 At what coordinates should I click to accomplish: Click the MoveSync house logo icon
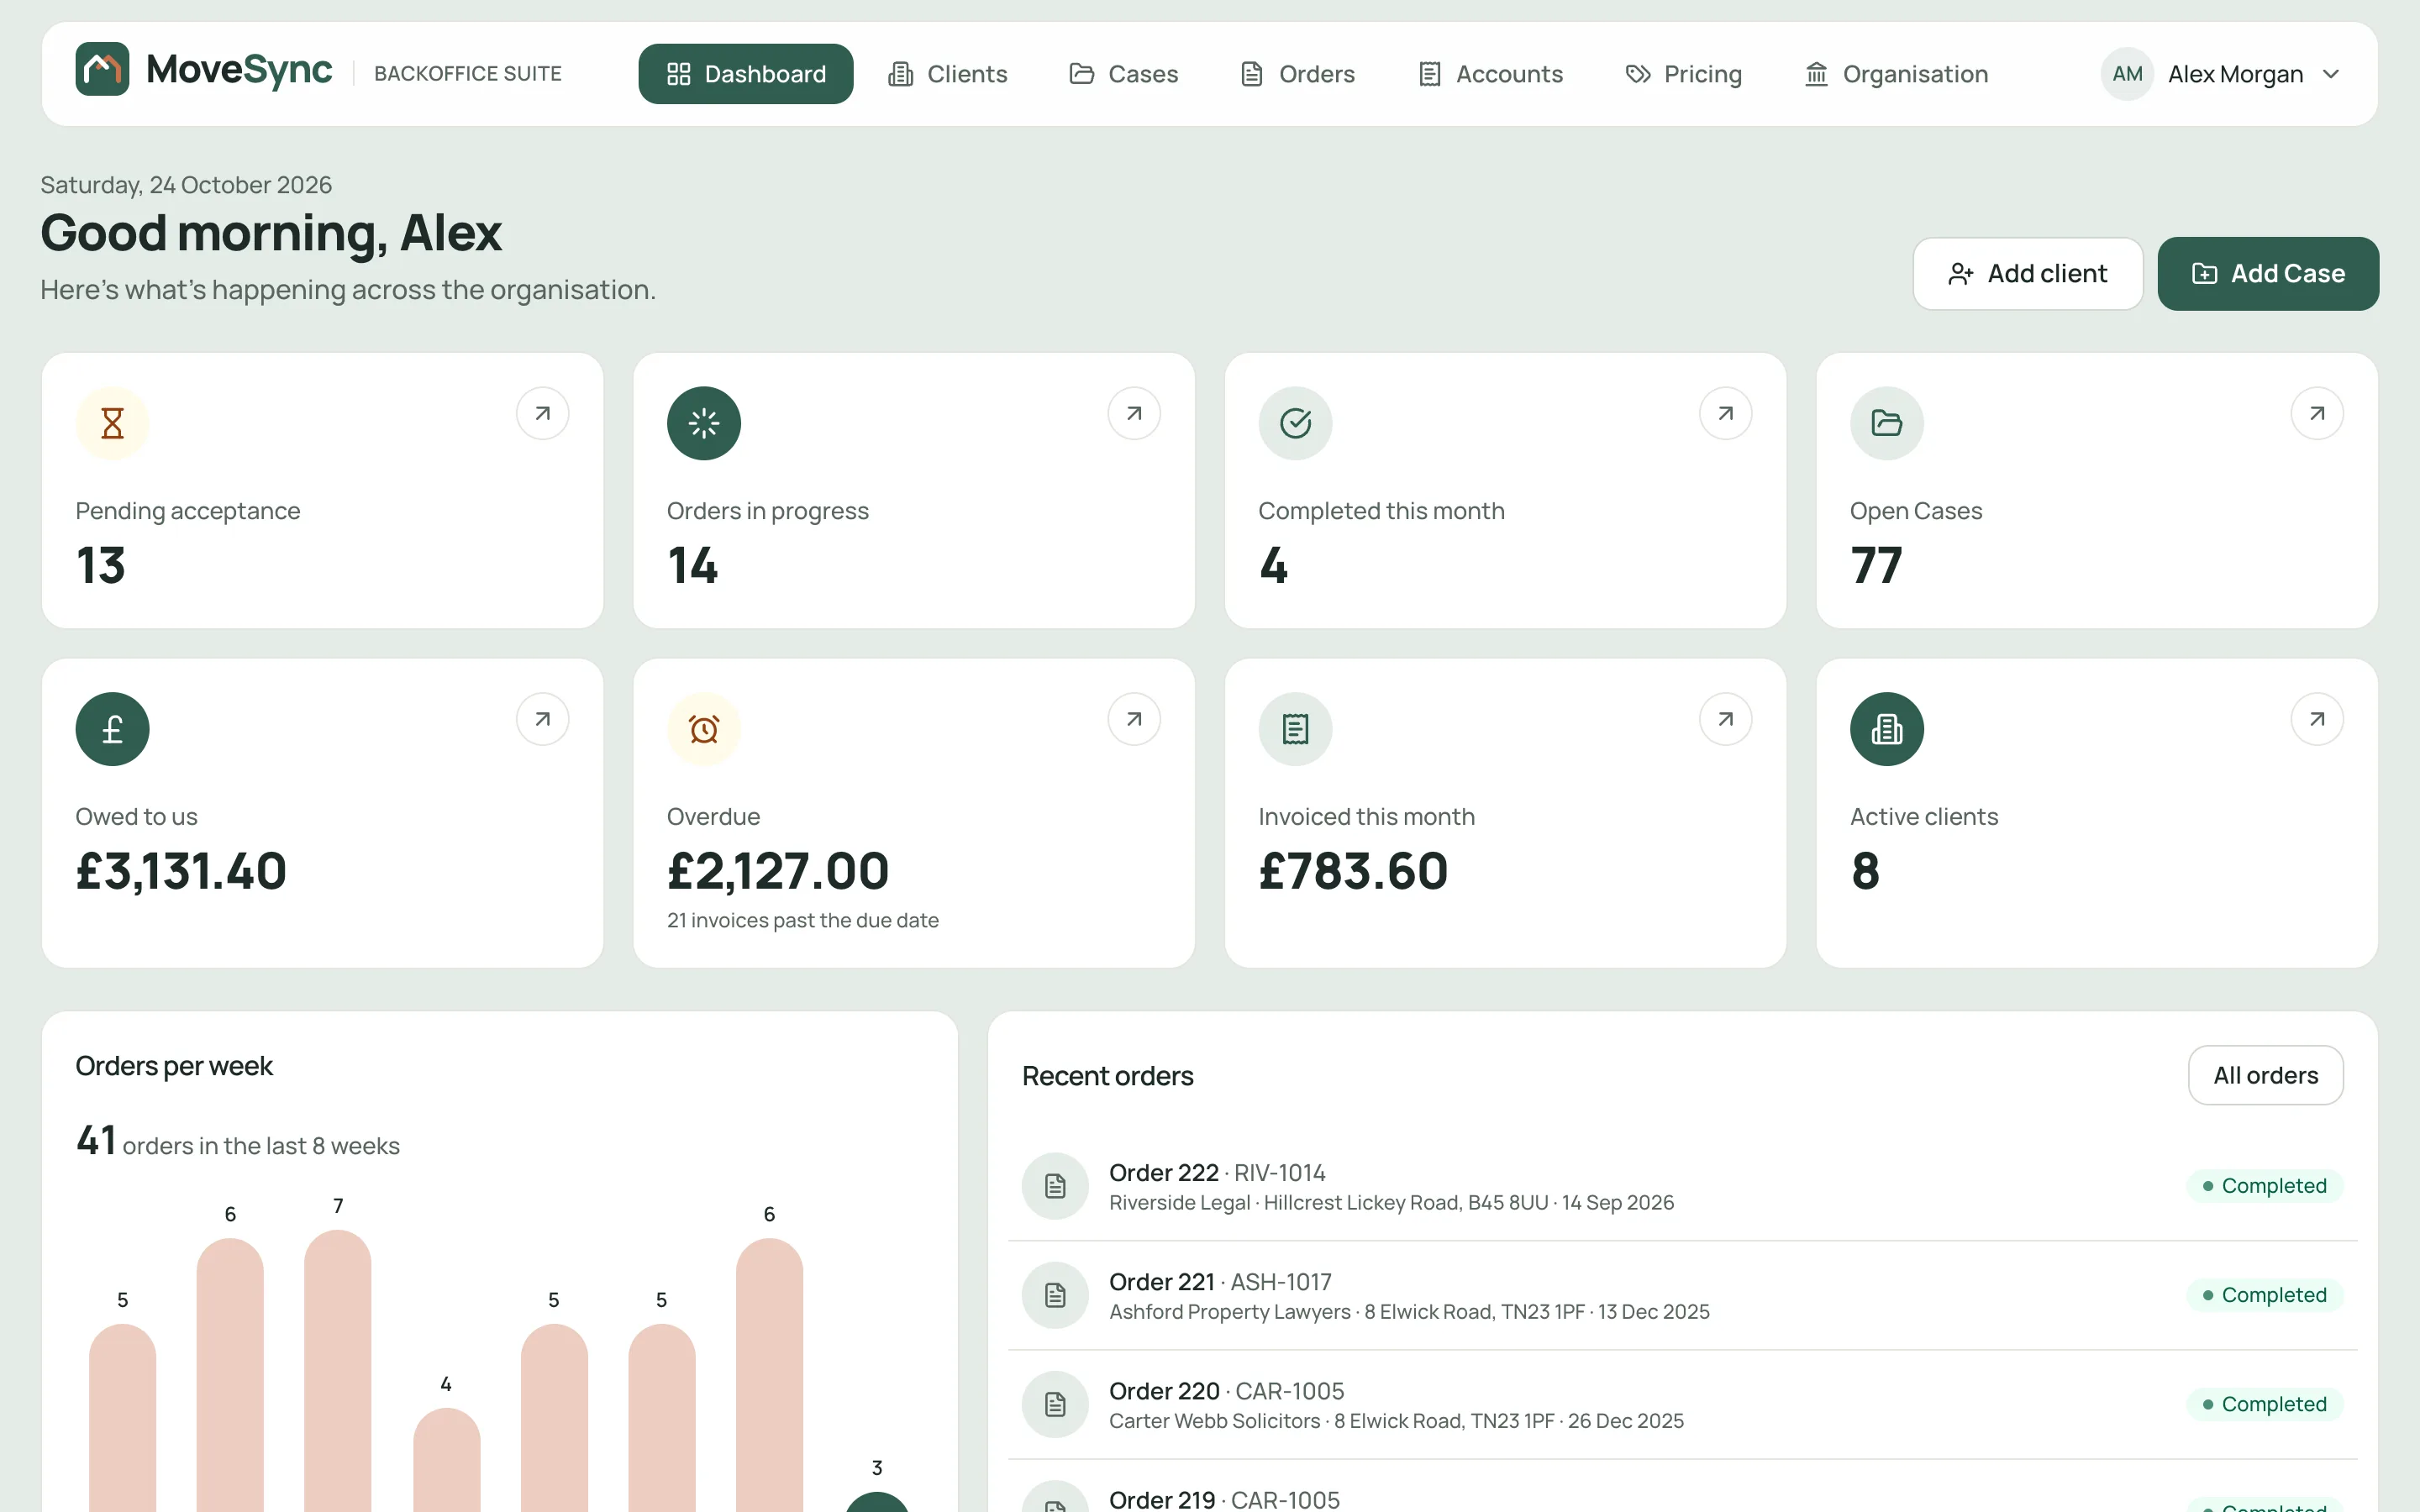[x=102, y=69]
